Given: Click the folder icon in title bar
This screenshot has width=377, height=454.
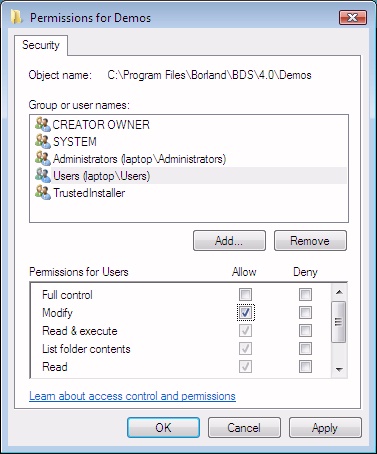Looking at the screenshot, I should click(x=16, y=17).
